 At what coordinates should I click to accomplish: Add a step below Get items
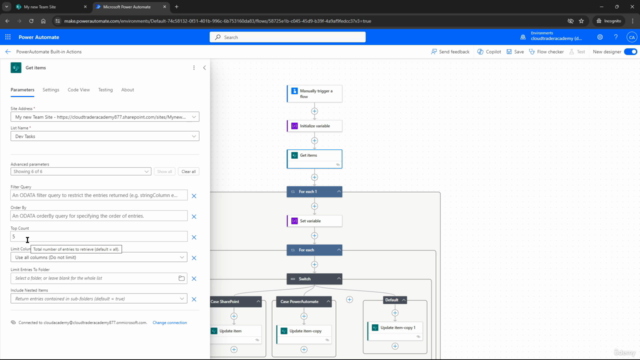click(314, 177)
